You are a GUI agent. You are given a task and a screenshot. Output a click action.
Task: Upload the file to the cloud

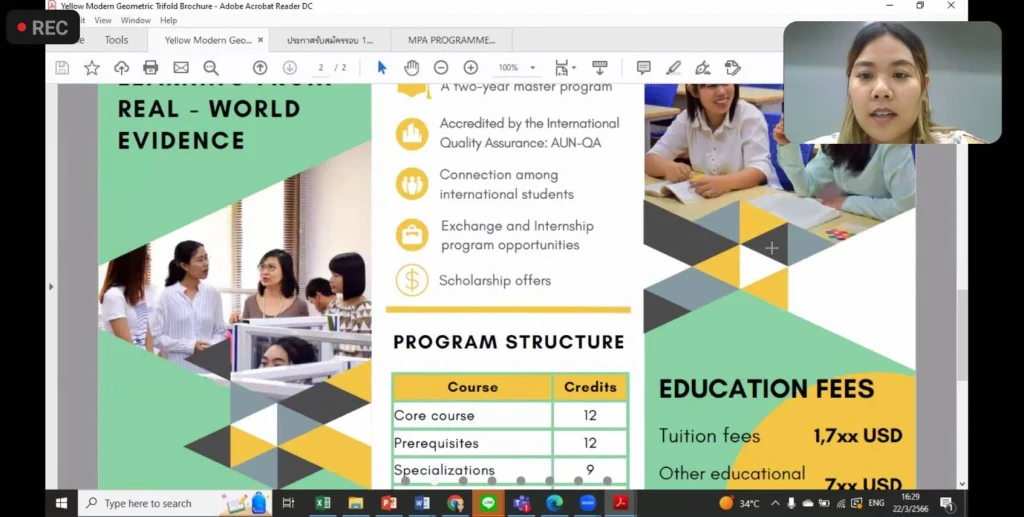tap(121, 68)
